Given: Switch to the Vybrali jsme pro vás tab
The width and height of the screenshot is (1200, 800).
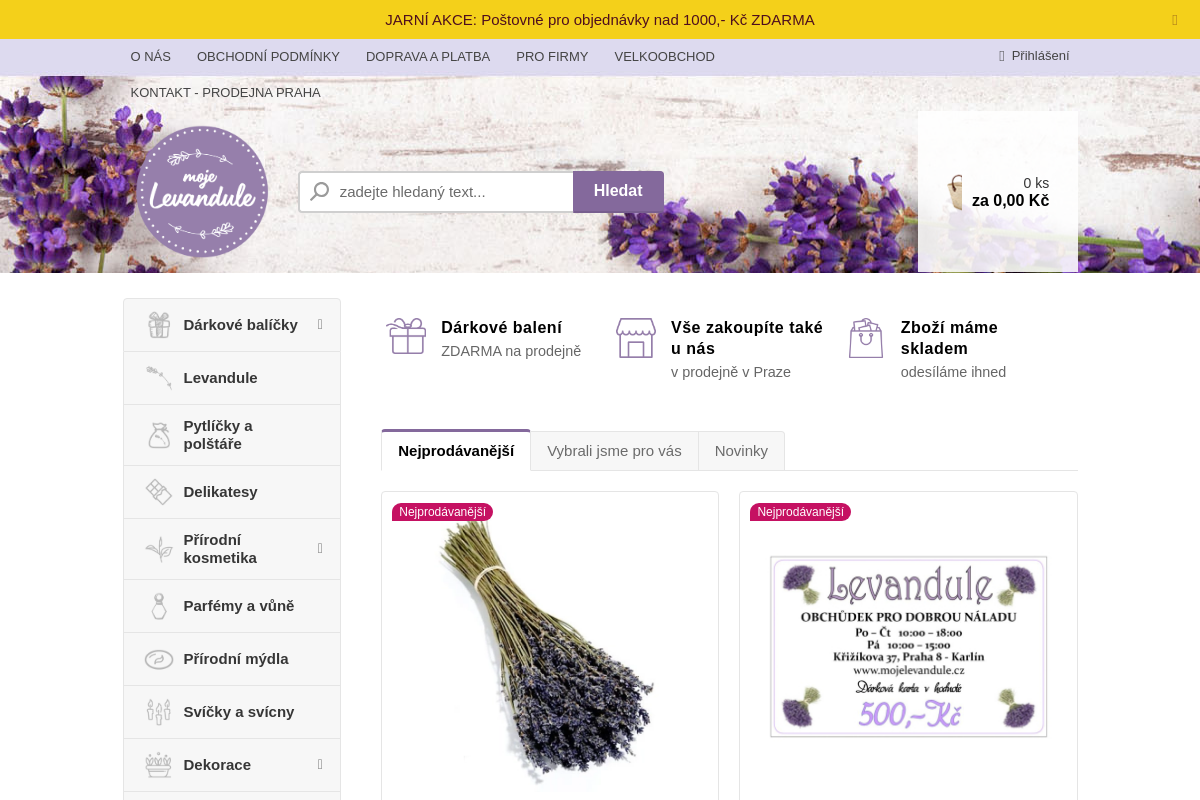Looking at the screenshot, I should pyautogui.click(x=614, y=451).
